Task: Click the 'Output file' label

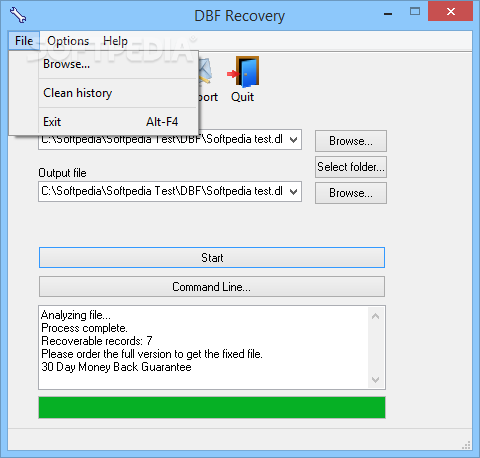Action: (62, 173)
